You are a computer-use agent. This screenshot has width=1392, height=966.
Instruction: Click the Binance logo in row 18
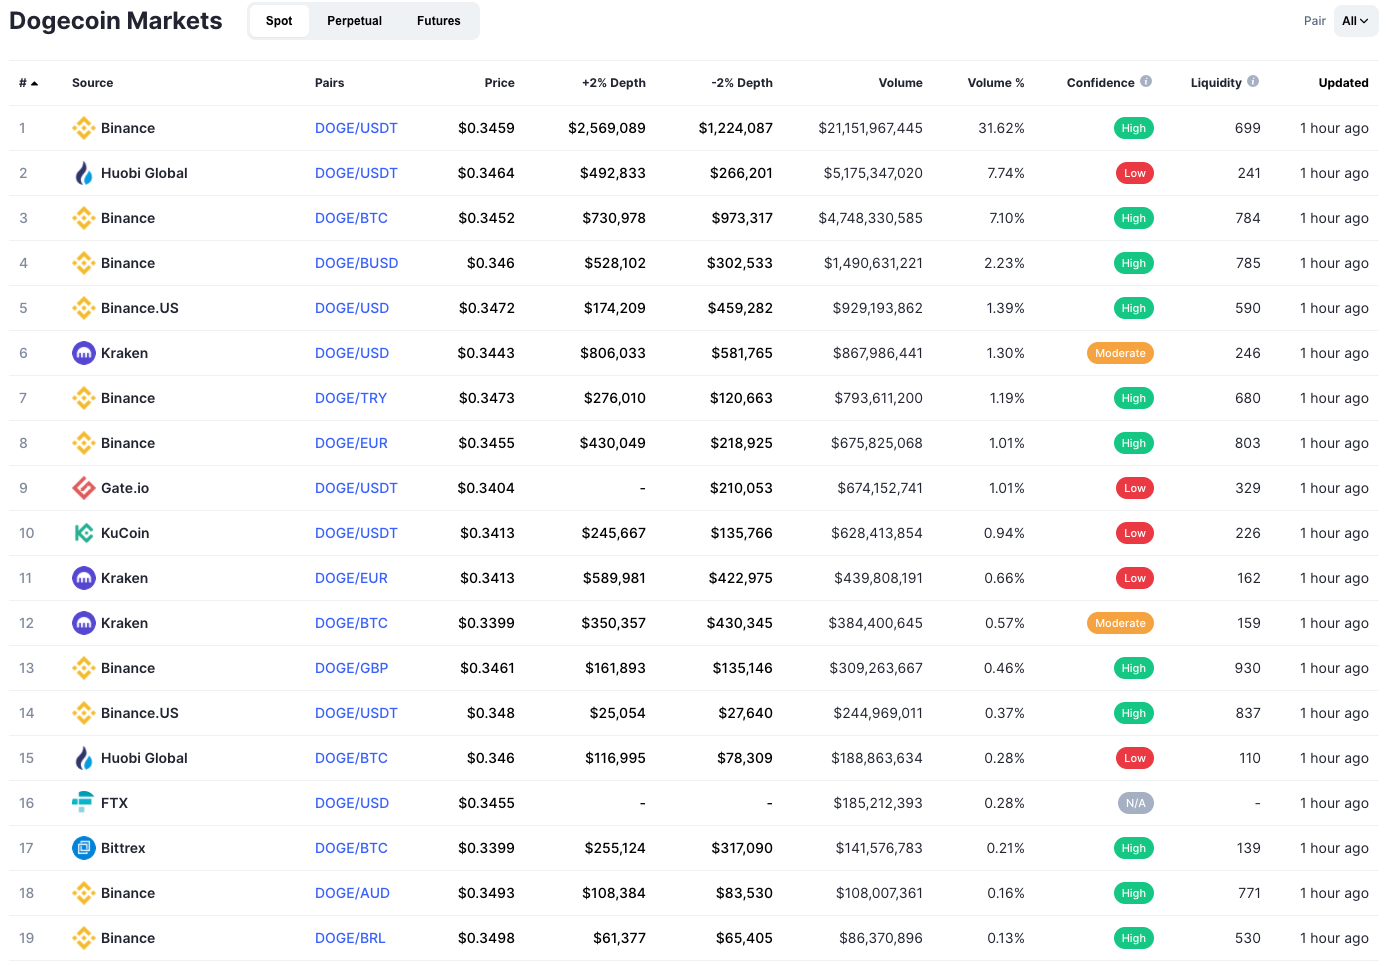(x=84, y=893)
